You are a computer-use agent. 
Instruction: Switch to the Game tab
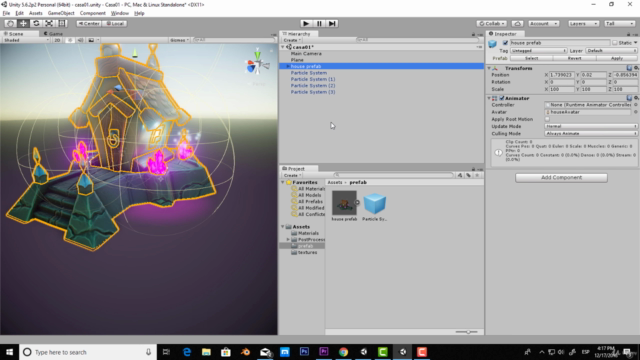[53, 34]
